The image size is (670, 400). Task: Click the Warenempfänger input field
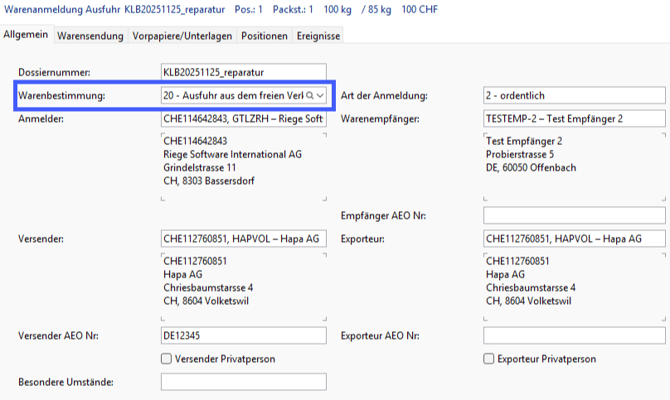coord(573,120)
